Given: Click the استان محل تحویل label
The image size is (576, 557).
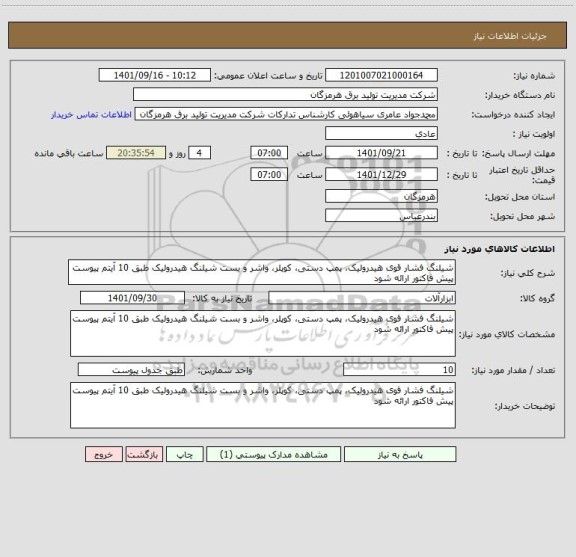Looking at the screenshot, I should (x=520, y=197).
